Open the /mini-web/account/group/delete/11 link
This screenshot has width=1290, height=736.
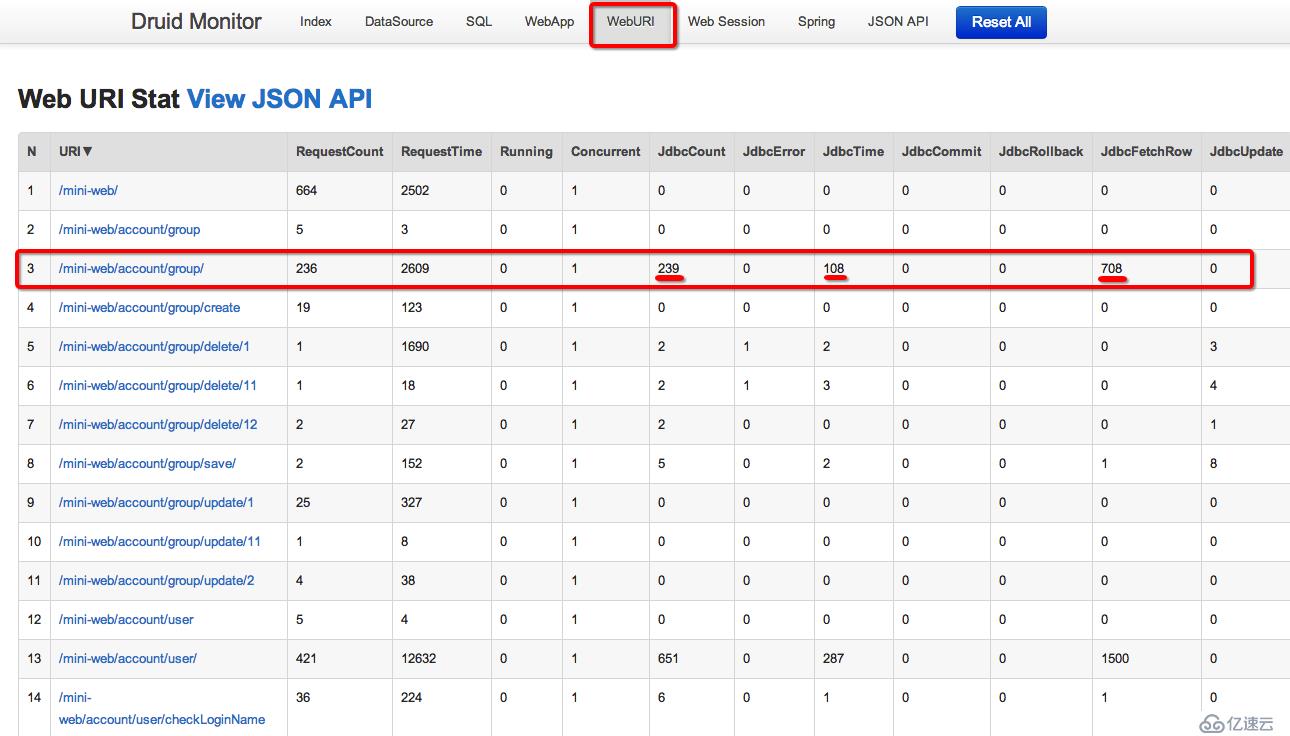158,385
